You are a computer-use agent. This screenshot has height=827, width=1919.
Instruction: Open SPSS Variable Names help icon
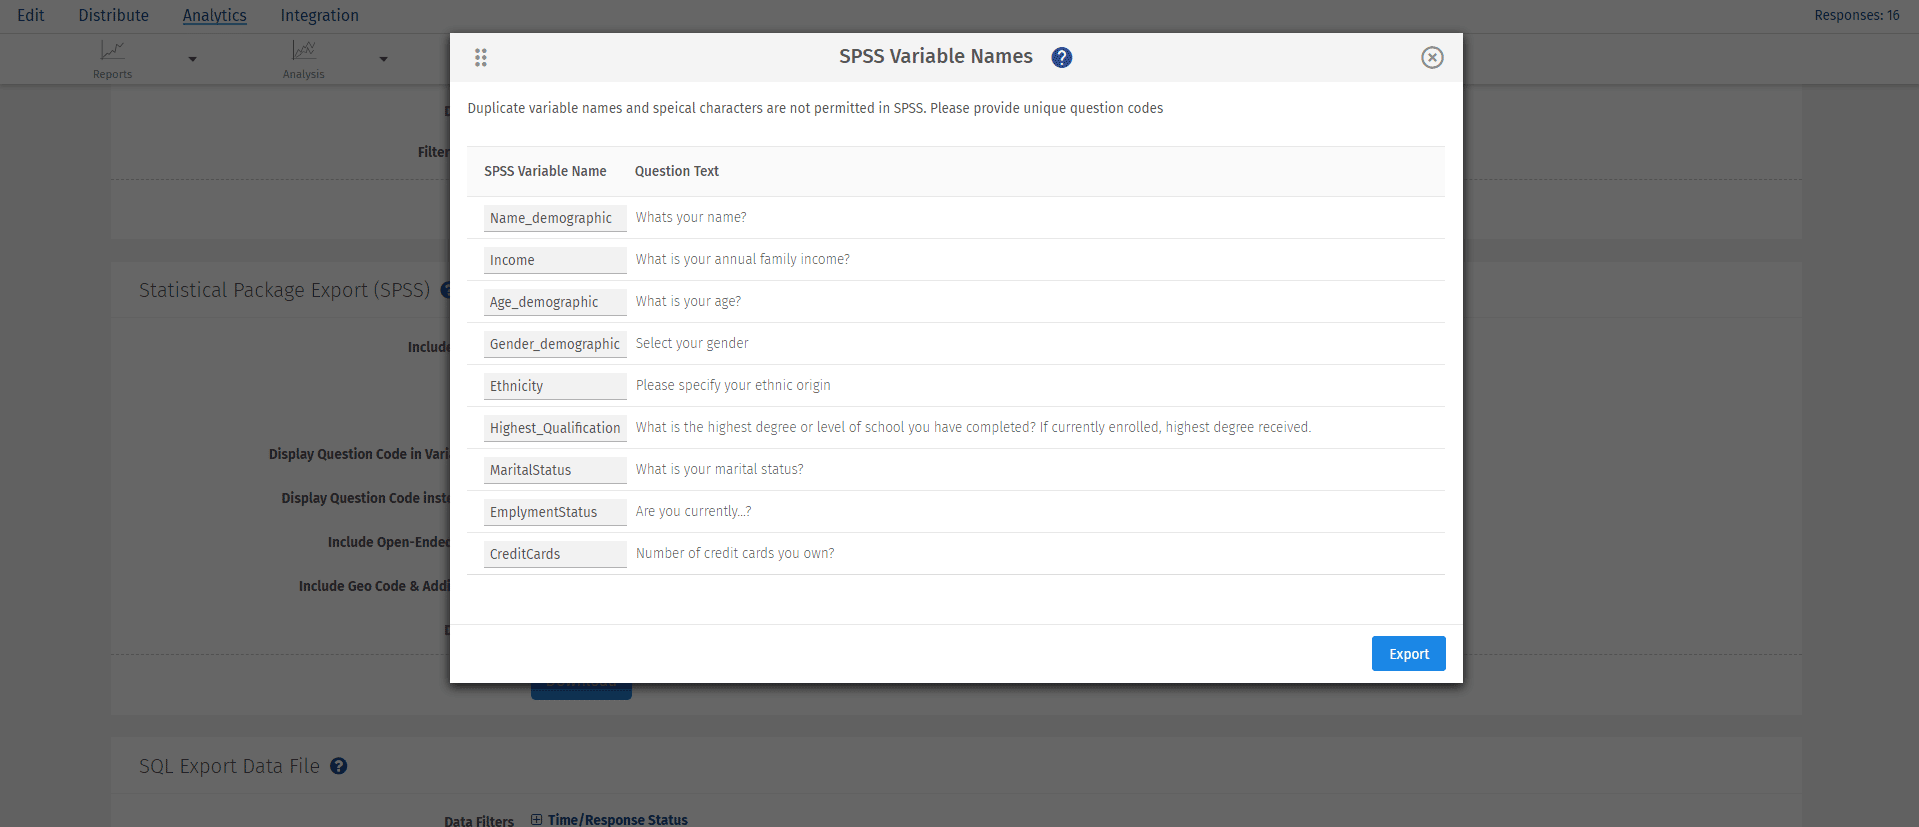(x=1062, y=58)
